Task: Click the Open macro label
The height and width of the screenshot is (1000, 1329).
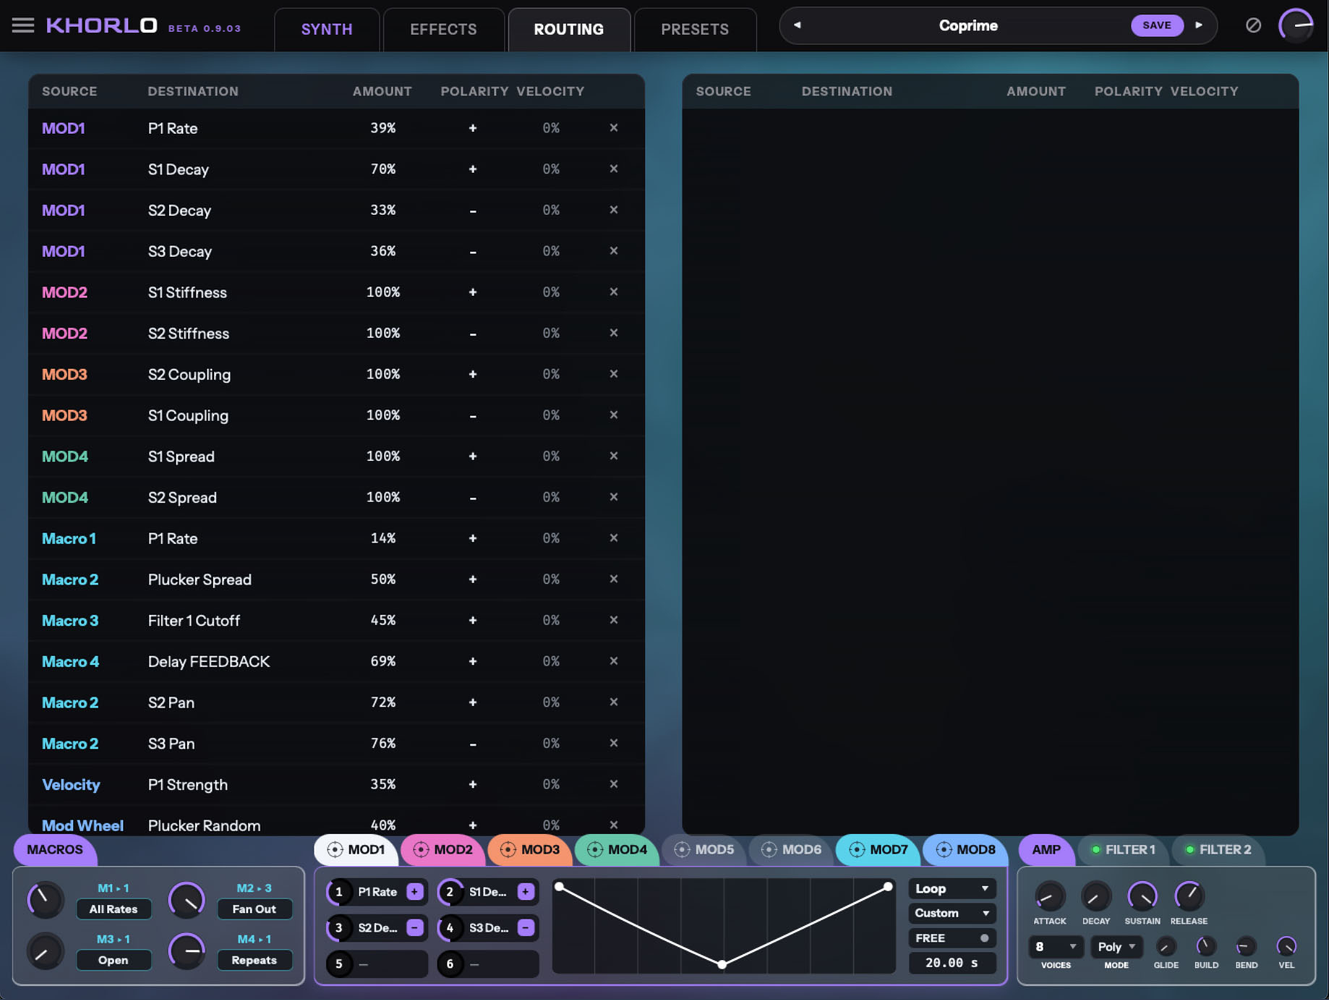Action: pos(113,960)
